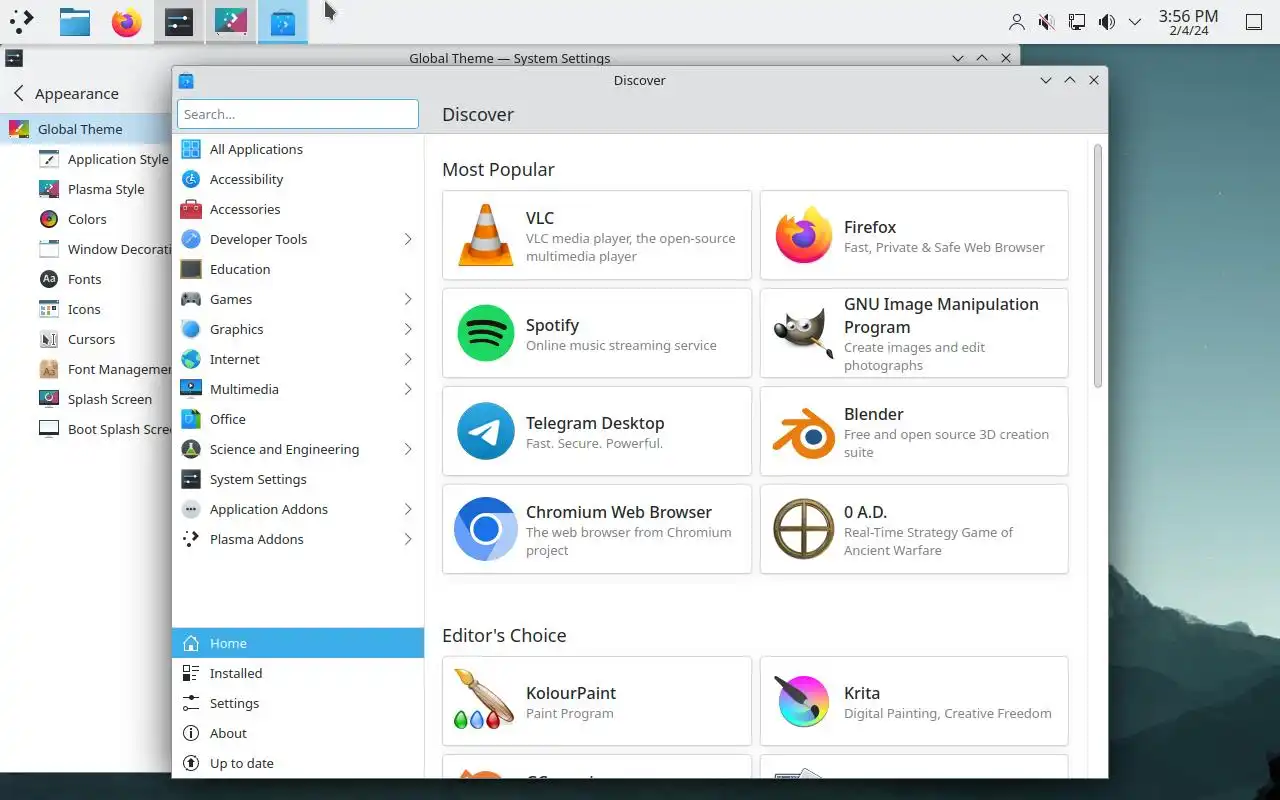The image size is (1280, 800).
Task: Expand the Developer Tools category
Action: point(408,239)
